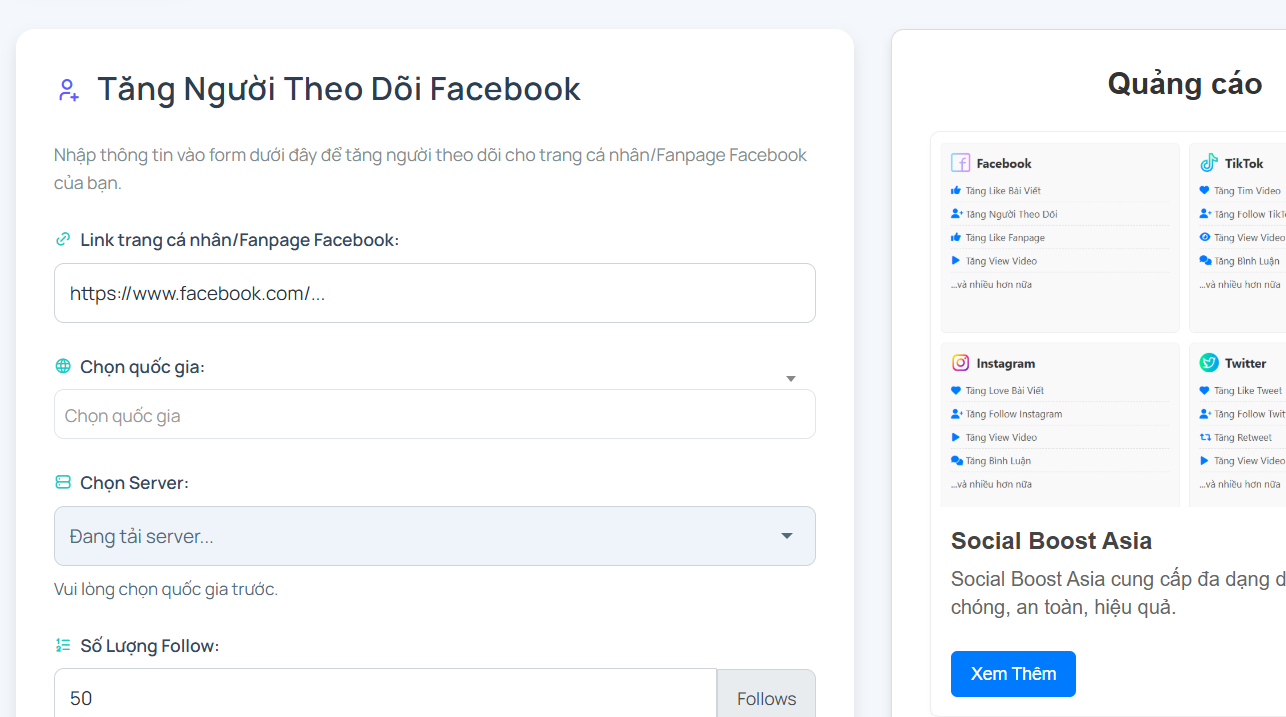1286x717 pixels.
Task: Expand the Đang tải server dropdown
Action: pyautogui.click(x=435, y=536)
